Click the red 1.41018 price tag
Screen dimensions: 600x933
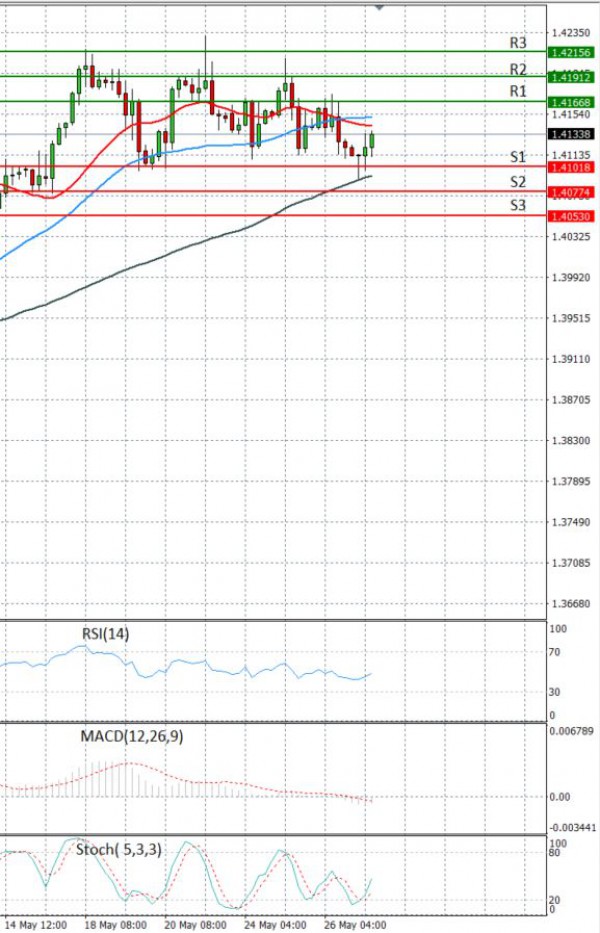571,168
